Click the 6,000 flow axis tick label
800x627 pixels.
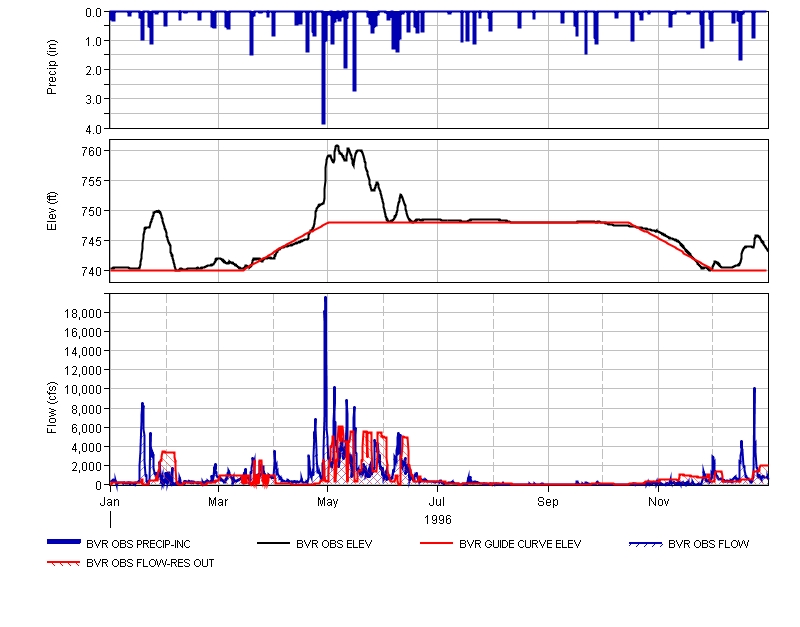pos(86,428)
